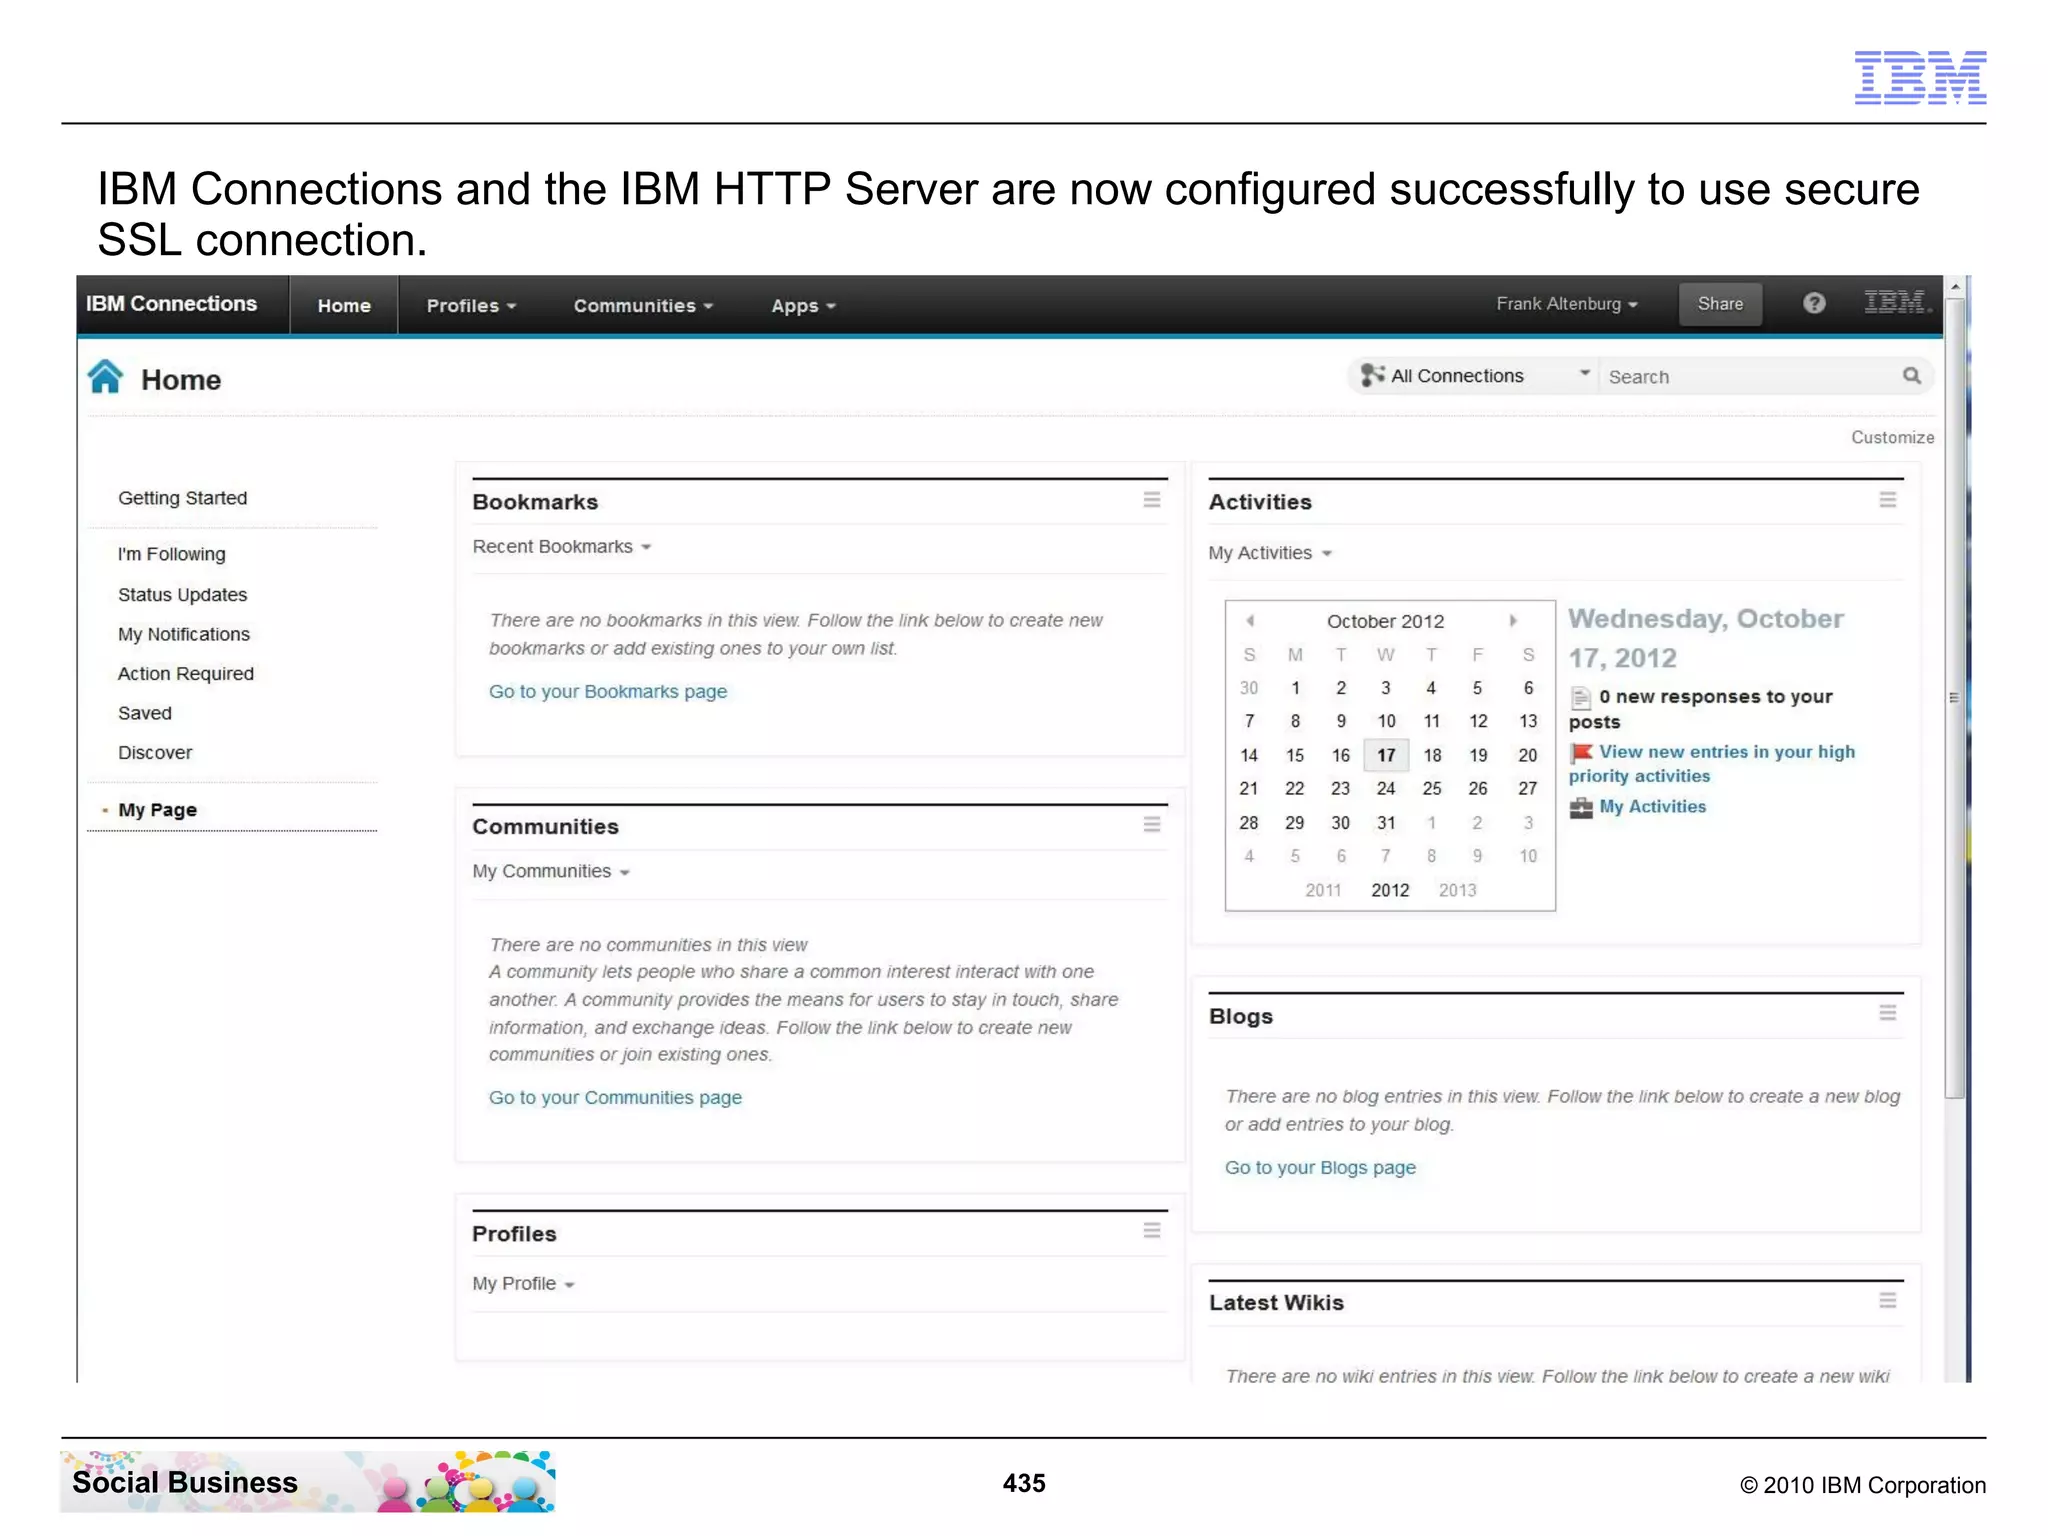
Task: Open the Communities navigation dropdown
Action: pyautogui.click(x=643, y=306)
